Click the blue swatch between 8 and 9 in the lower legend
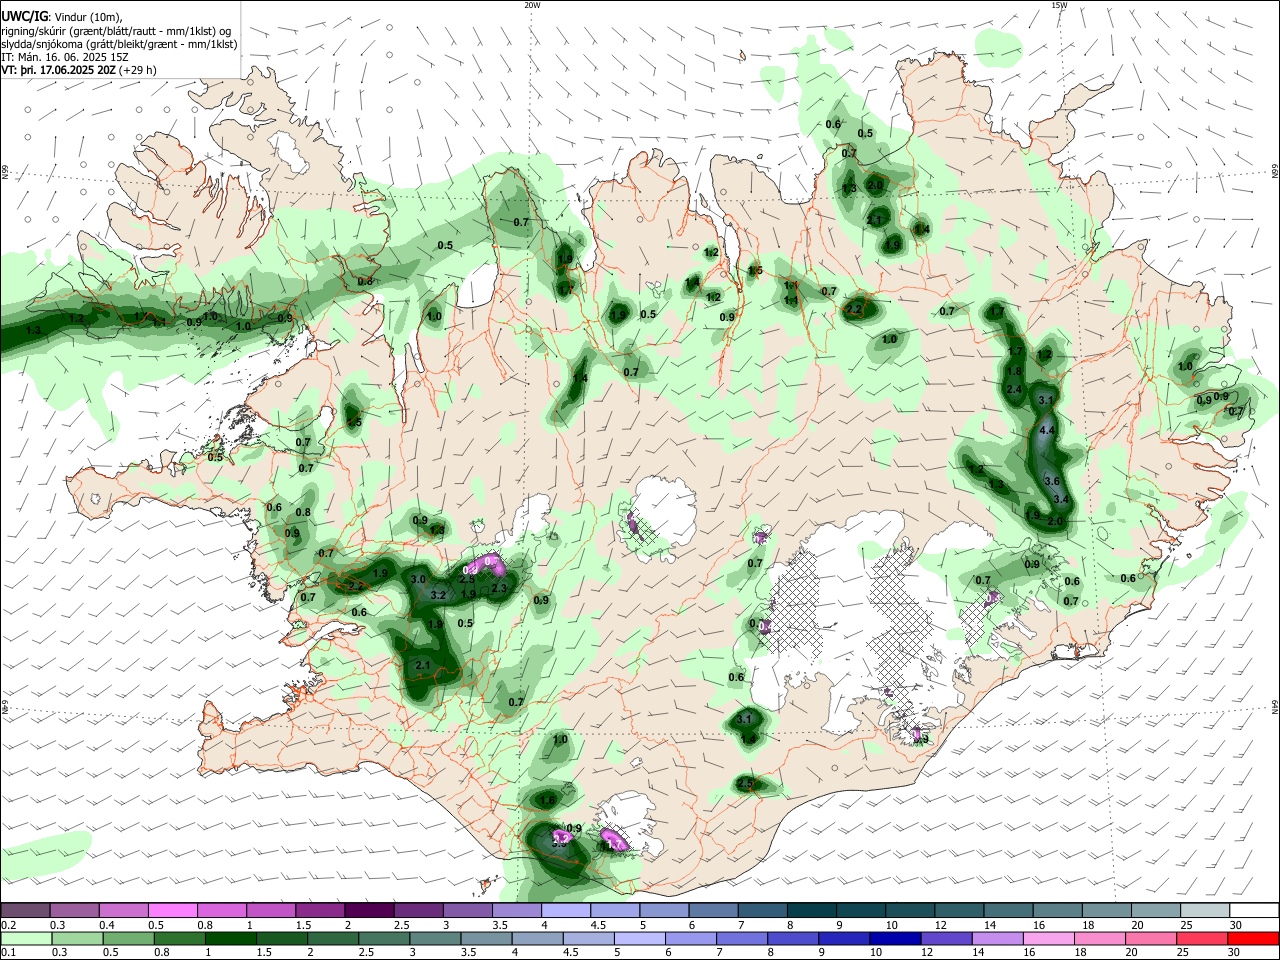Screen dimensions: 1280x960 click(793, 938)
